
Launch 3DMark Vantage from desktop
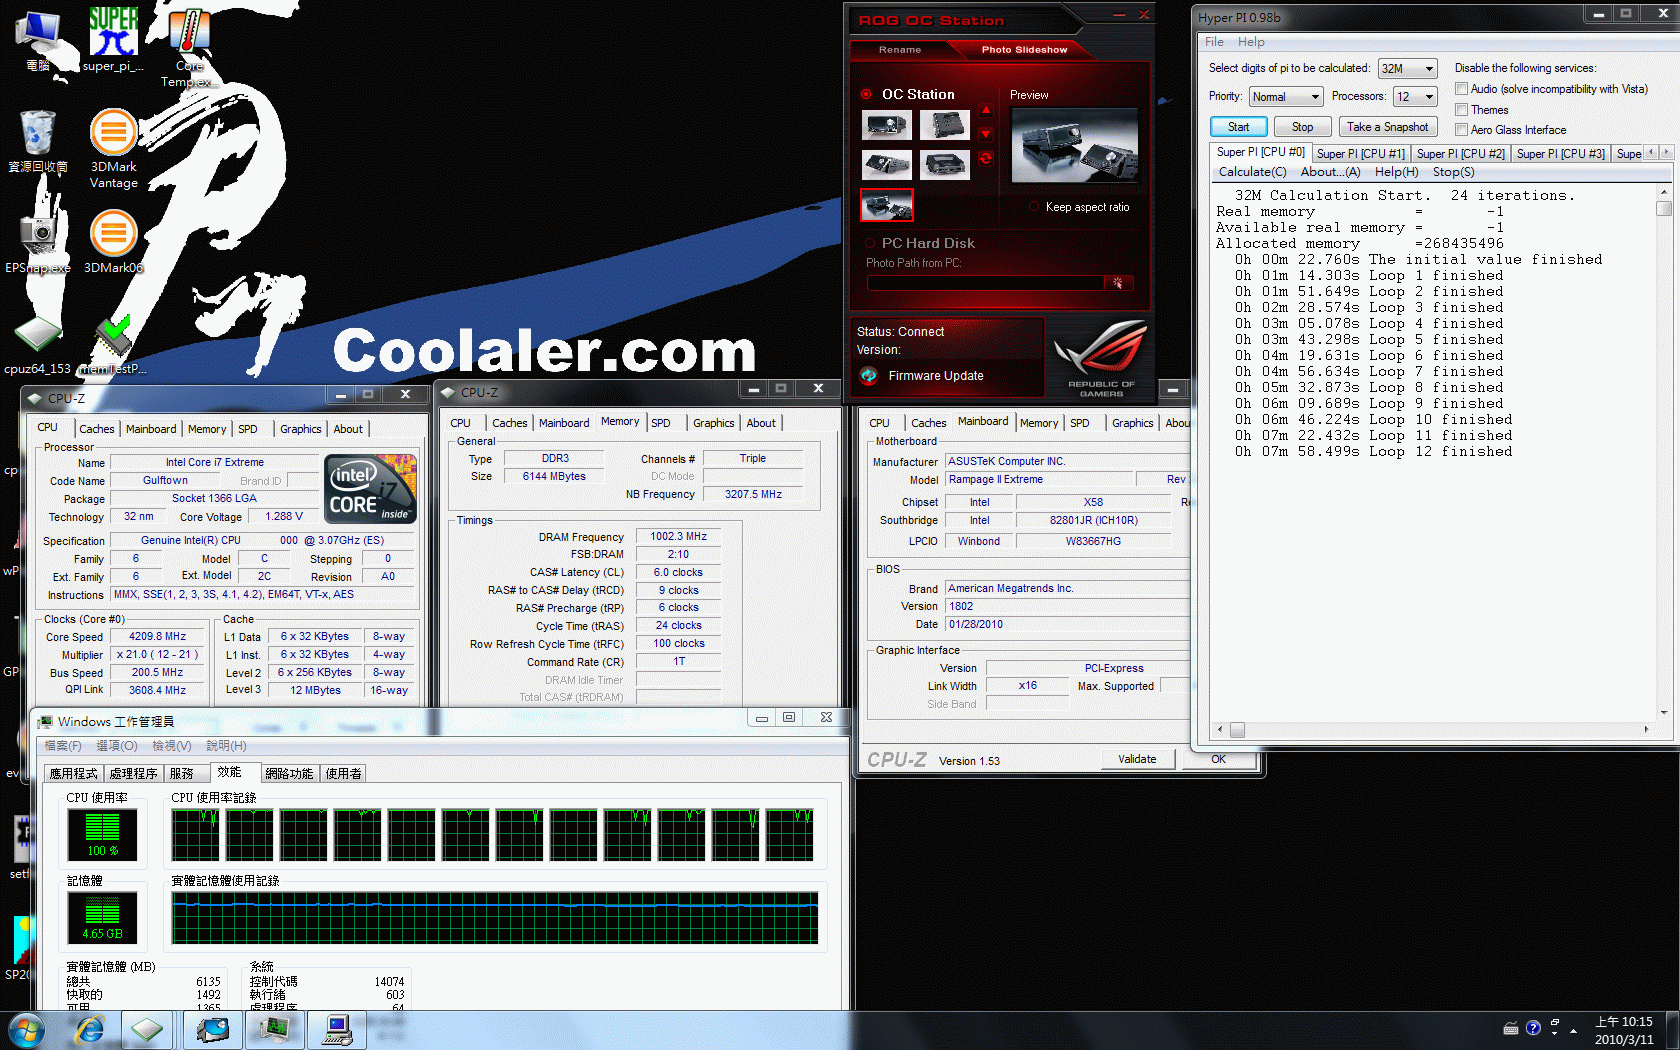pyautogui.click(x=113, y=148)
